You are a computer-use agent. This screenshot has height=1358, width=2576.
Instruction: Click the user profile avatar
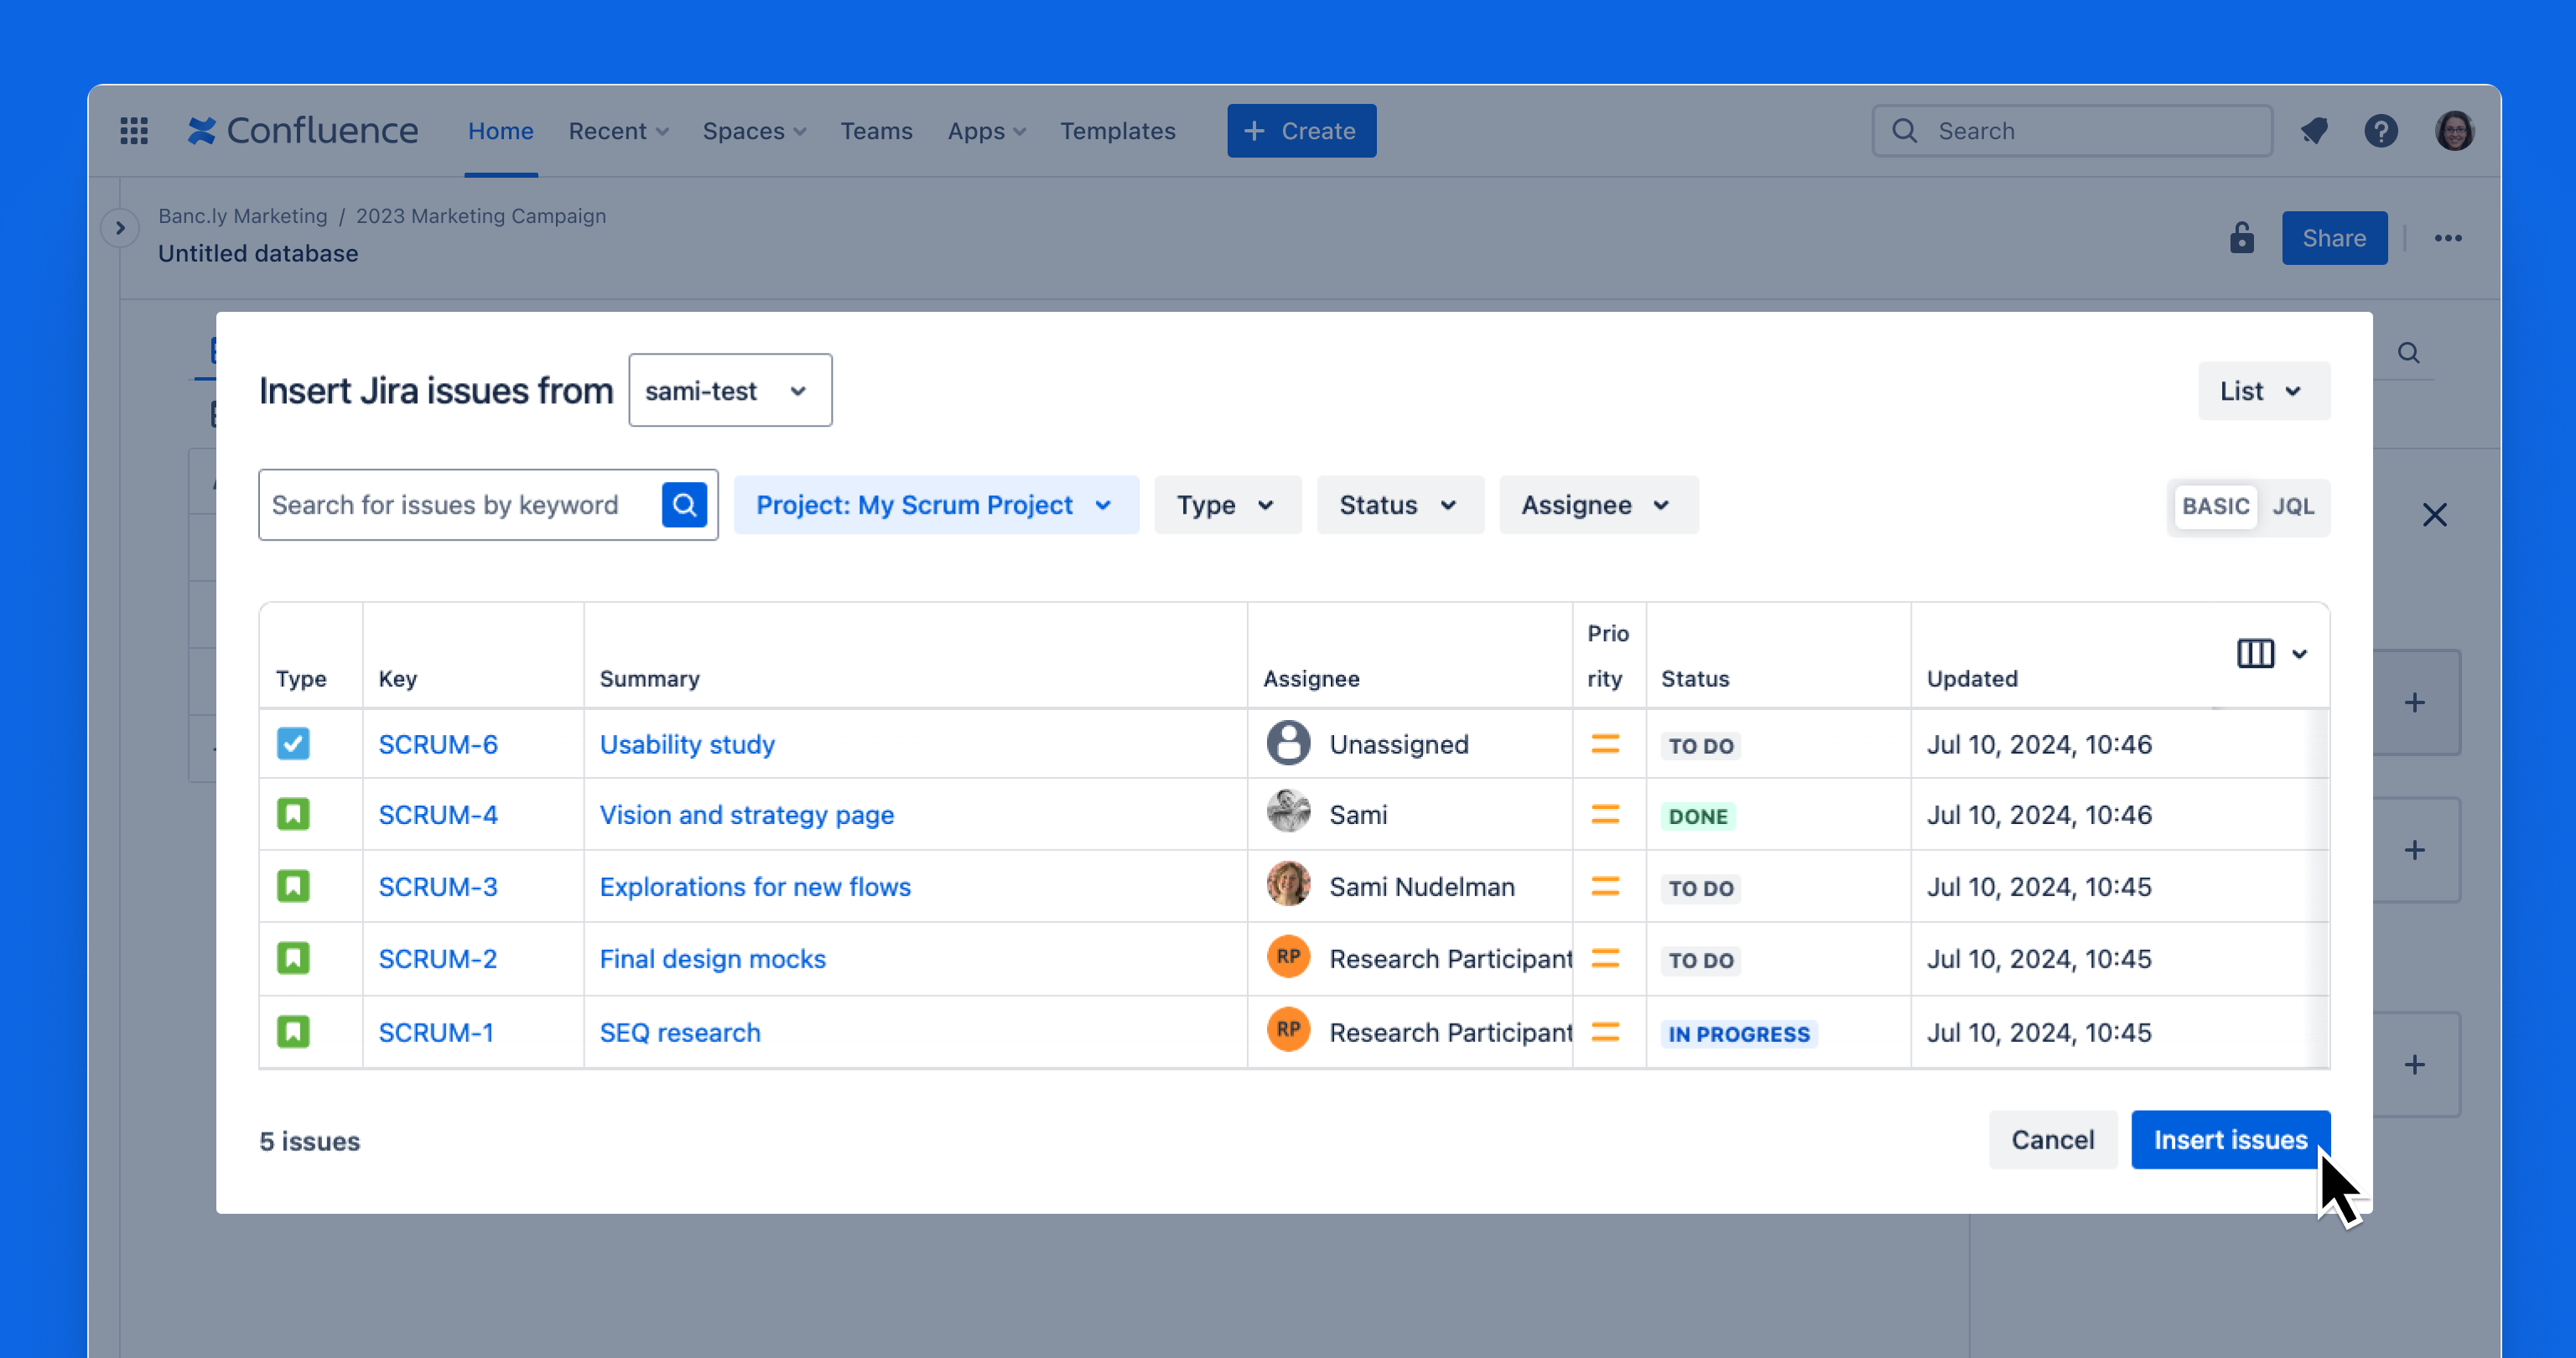point(2454,131)
